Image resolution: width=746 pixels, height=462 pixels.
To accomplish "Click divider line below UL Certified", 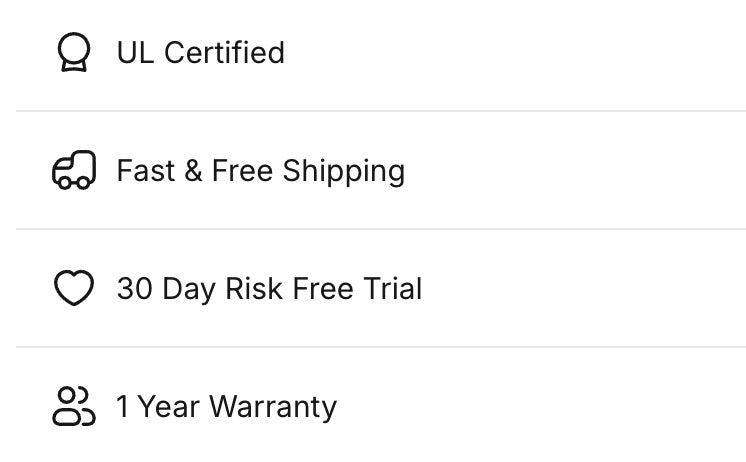I will pyautogui.click(x=381, y=111).
